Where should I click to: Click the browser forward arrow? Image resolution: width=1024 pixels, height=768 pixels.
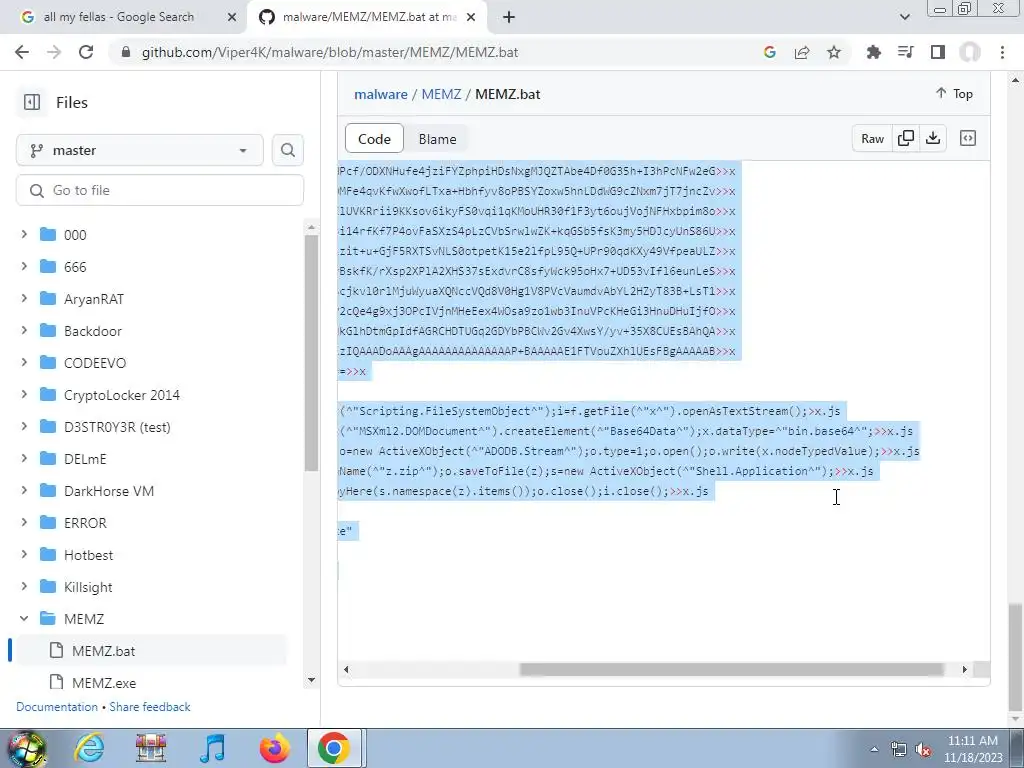pyautogui.click(x=54, y=52)
